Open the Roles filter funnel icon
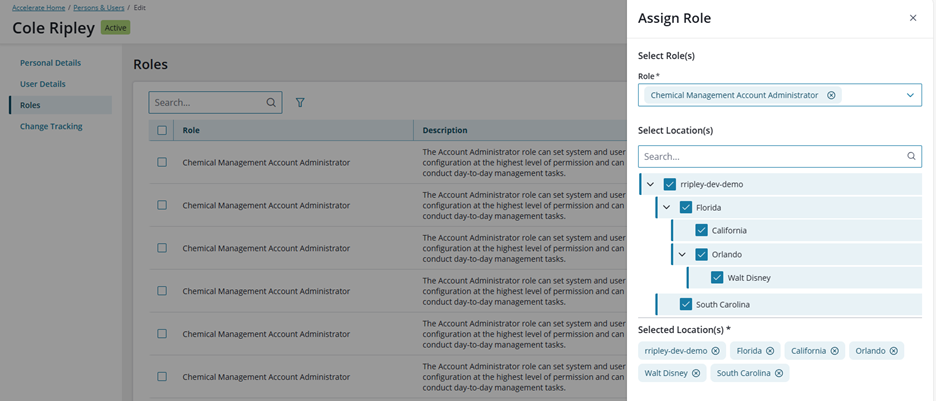The height and width of the screenshot is (401, 936). [x=300, y=103]
